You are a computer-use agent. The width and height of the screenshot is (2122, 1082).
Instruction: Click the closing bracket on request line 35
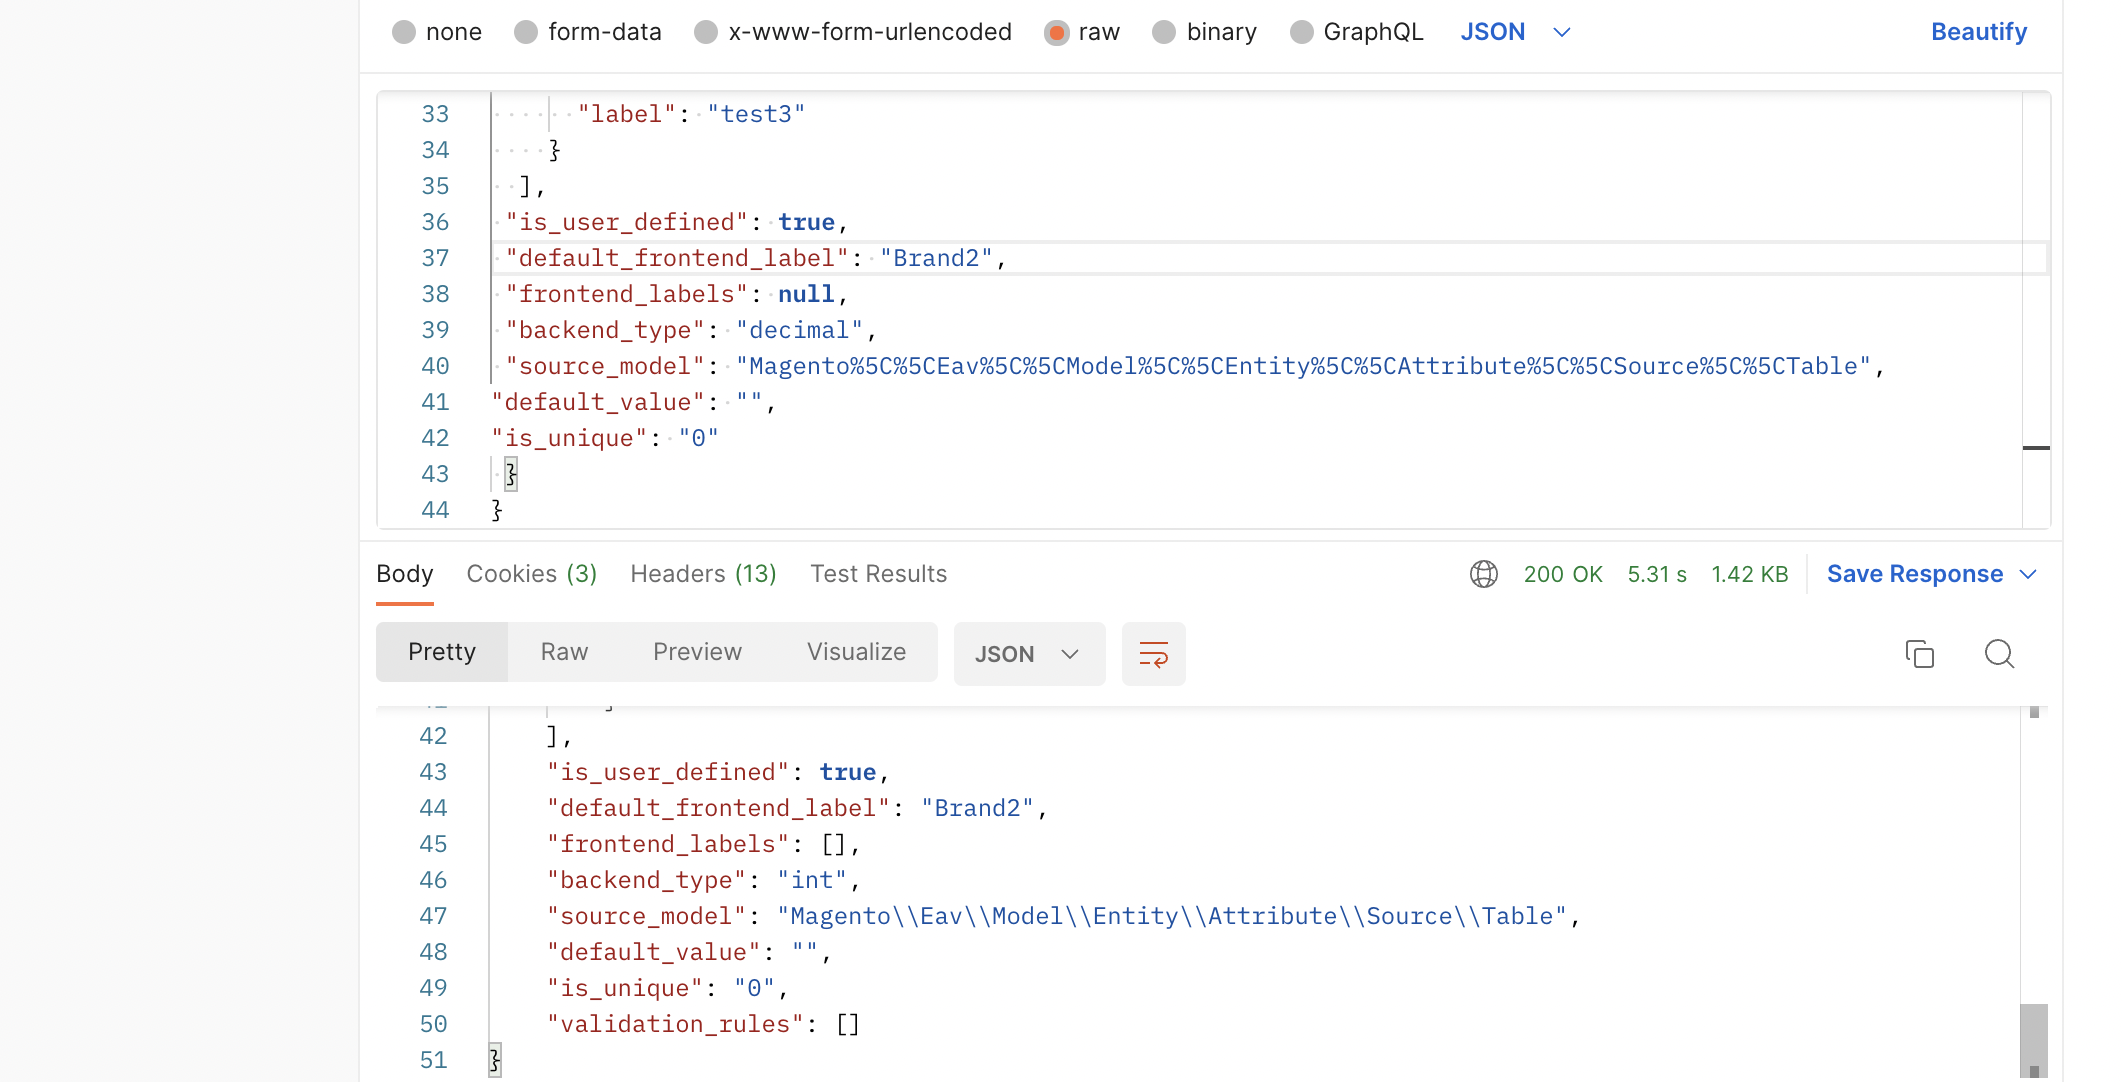coord(525,186)
